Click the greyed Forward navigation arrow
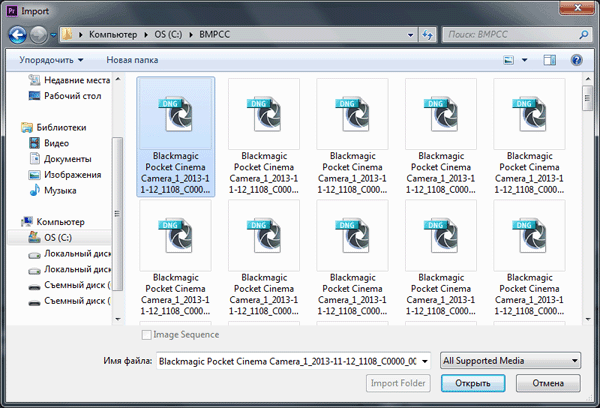 click(x=39, y=35)
